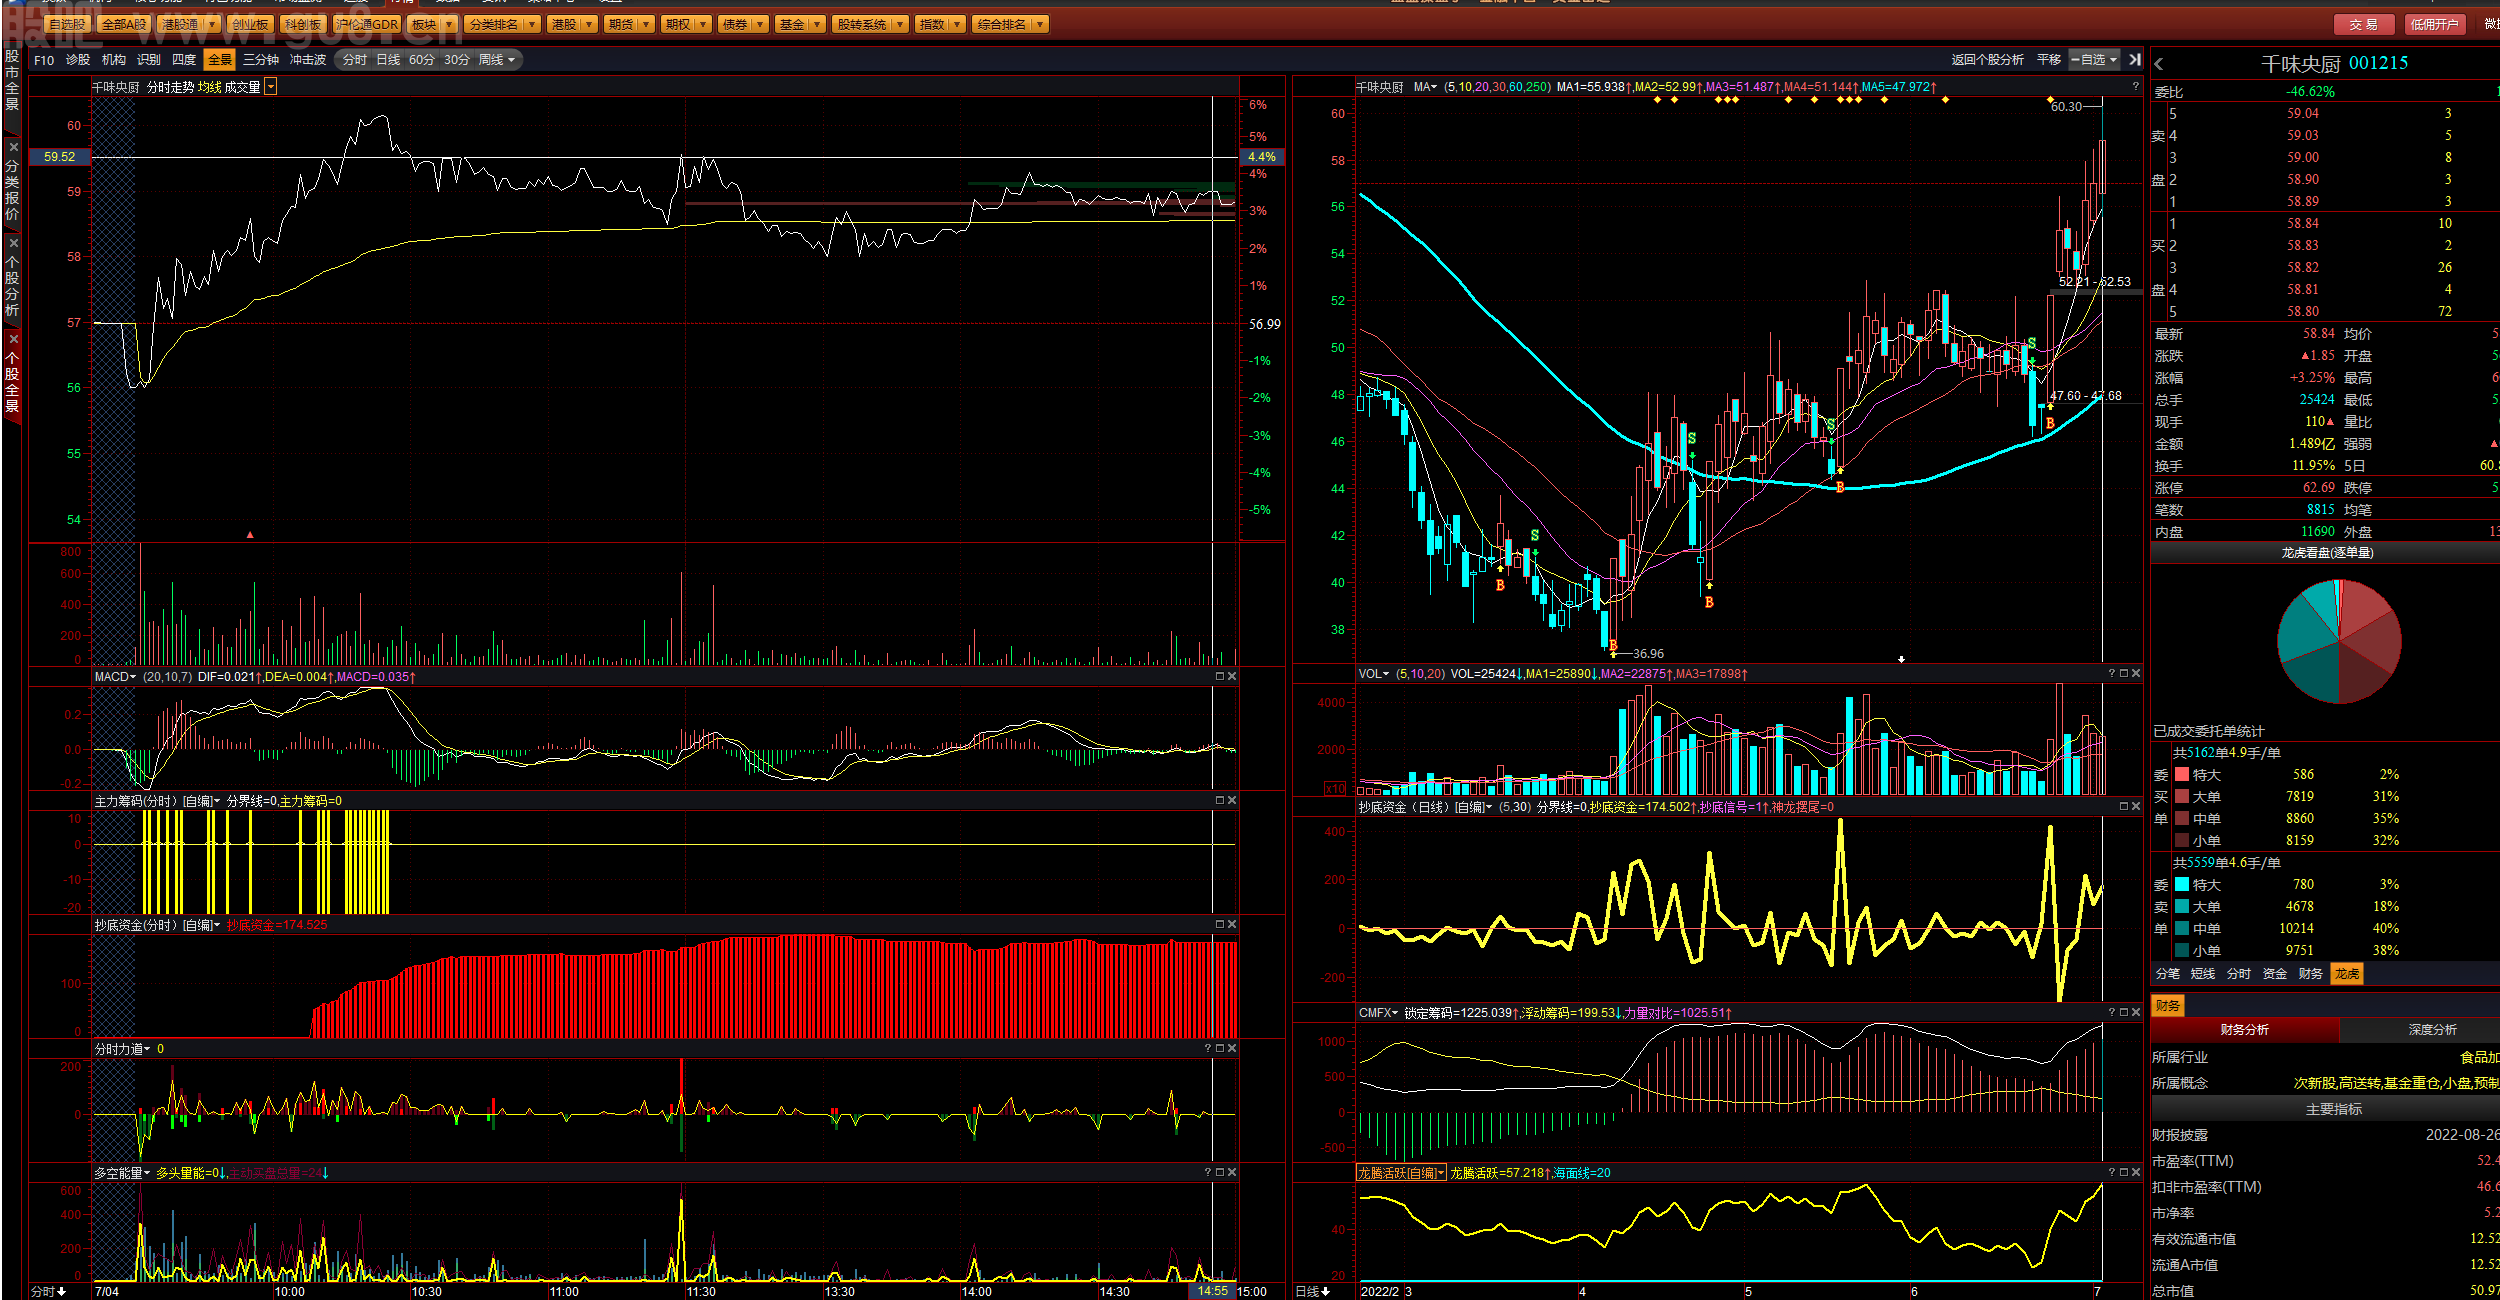Screen dimensions: 2500x1300
Task: Click help icon on 多空能量 panel
Action: pyautogui.click(x=1208, y=1172)
